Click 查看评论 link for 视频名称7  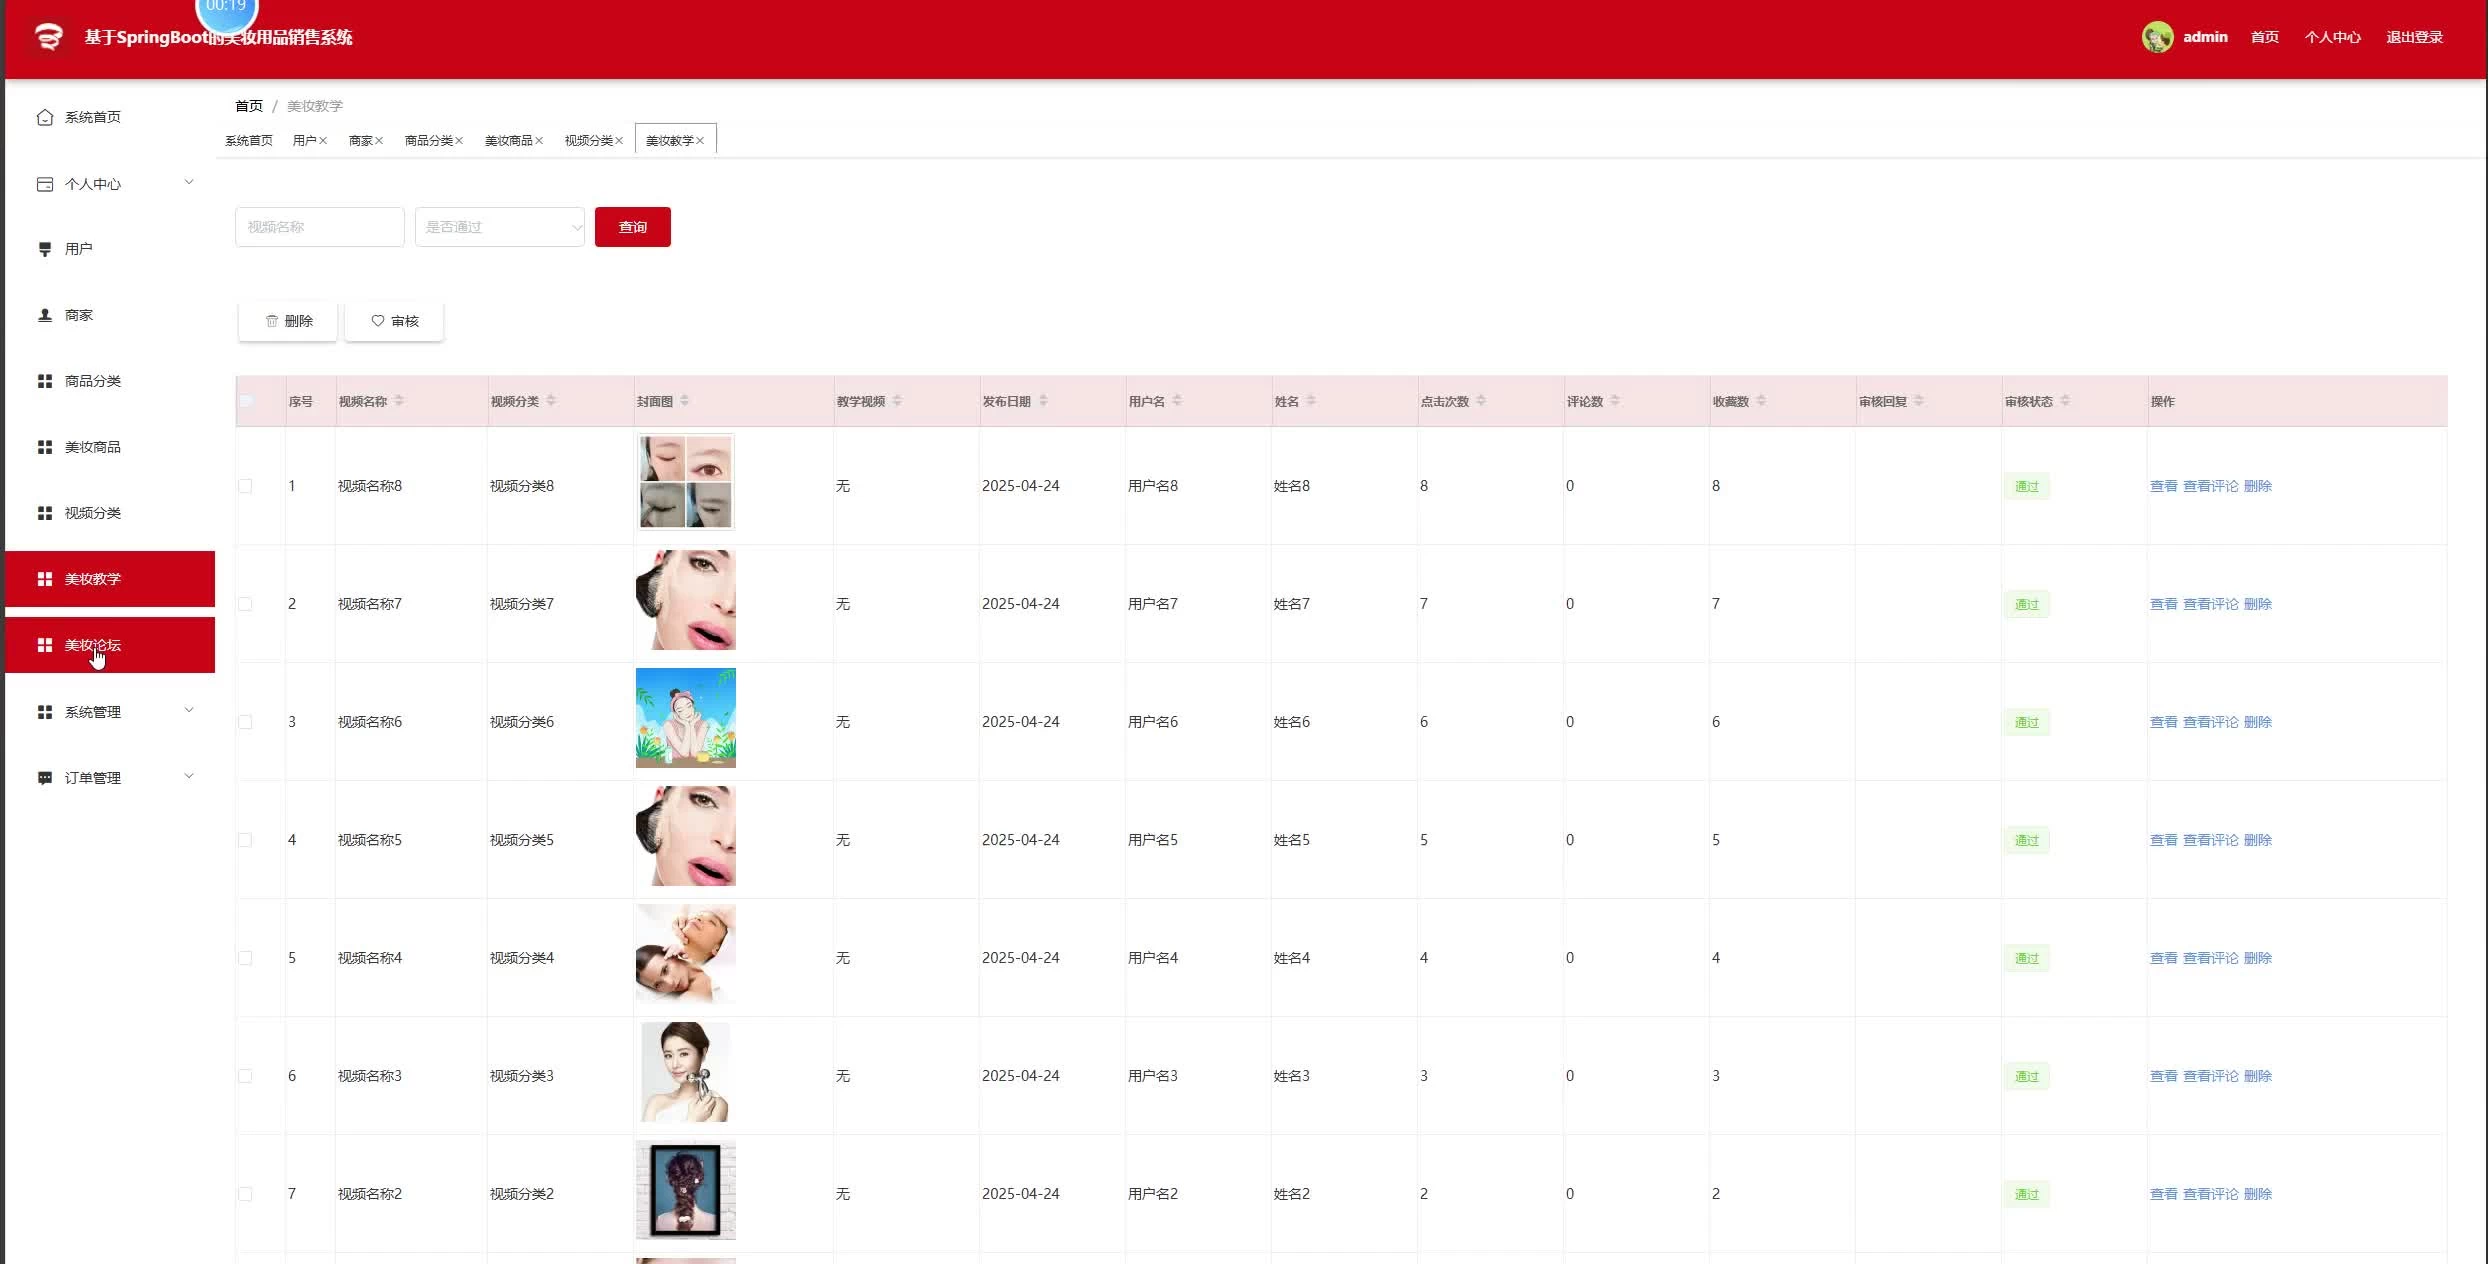tap(2210, 604)
